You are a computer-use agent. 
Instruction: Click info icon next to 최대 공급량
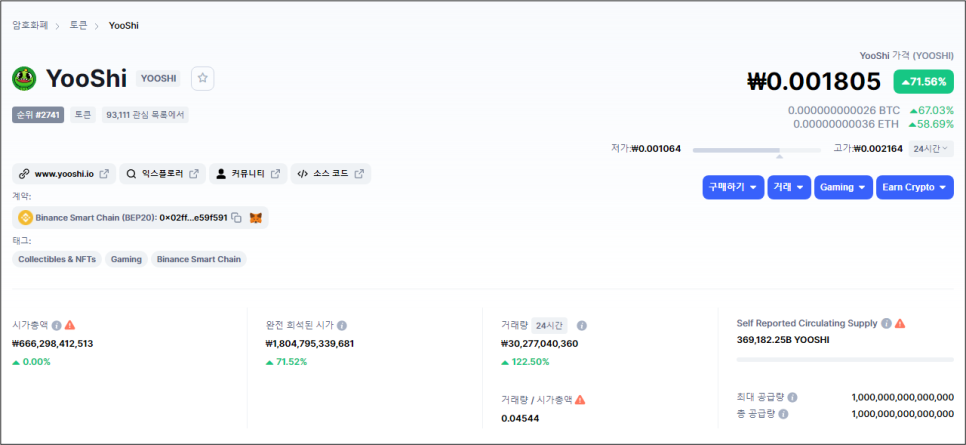point(792,397)
